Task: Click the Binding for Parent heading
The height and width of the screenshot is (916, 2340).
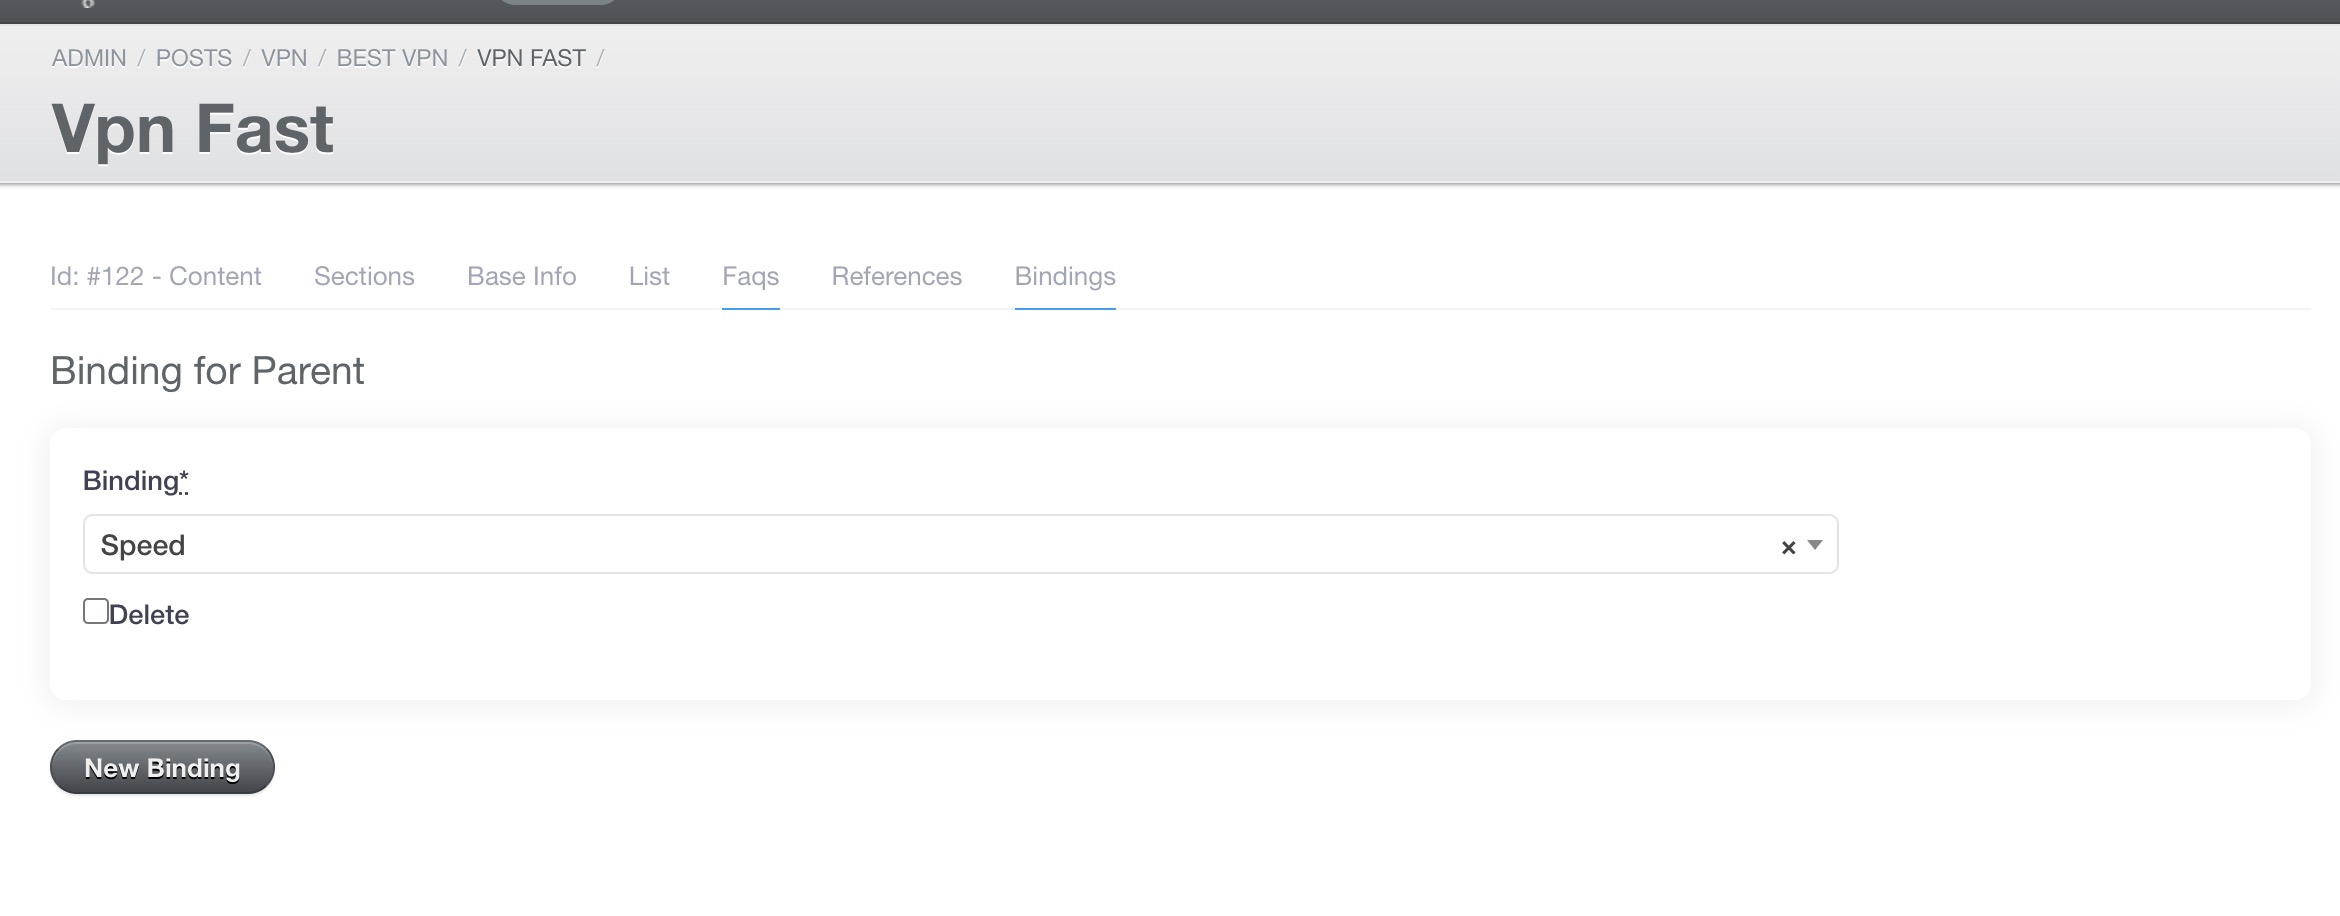Action: pyautogui.click(x=207, y=371)
